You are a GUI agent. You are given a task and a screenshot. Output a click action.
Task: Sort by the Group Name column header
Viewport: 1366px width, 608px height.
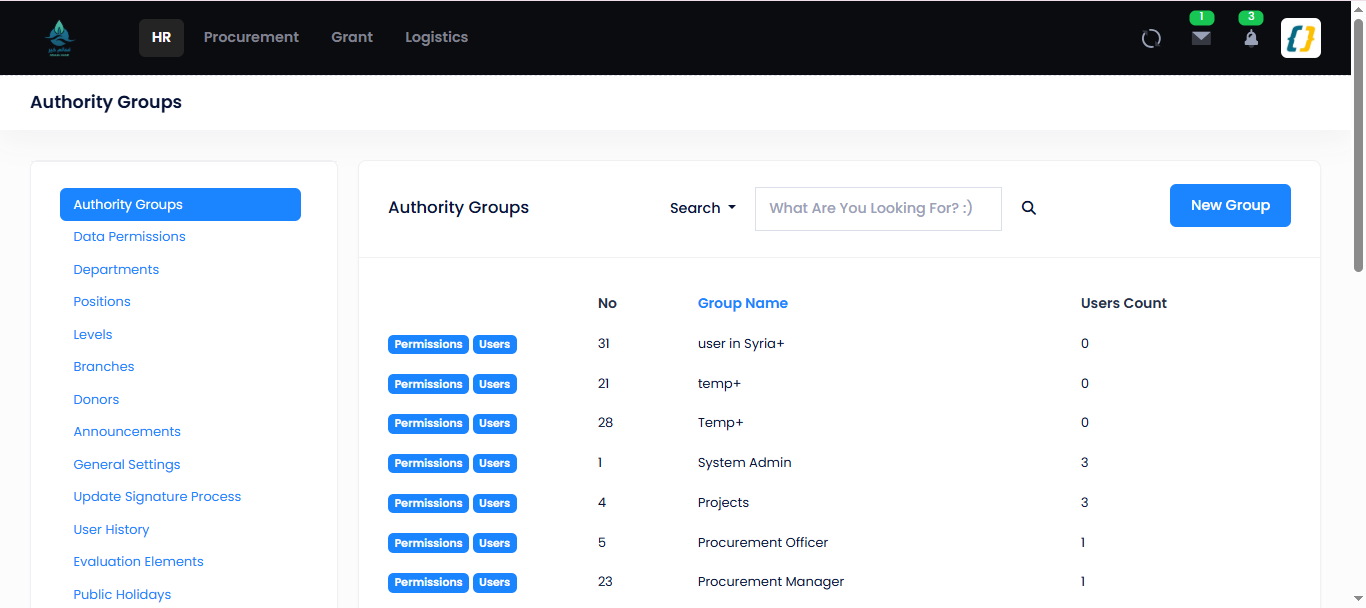743,303
